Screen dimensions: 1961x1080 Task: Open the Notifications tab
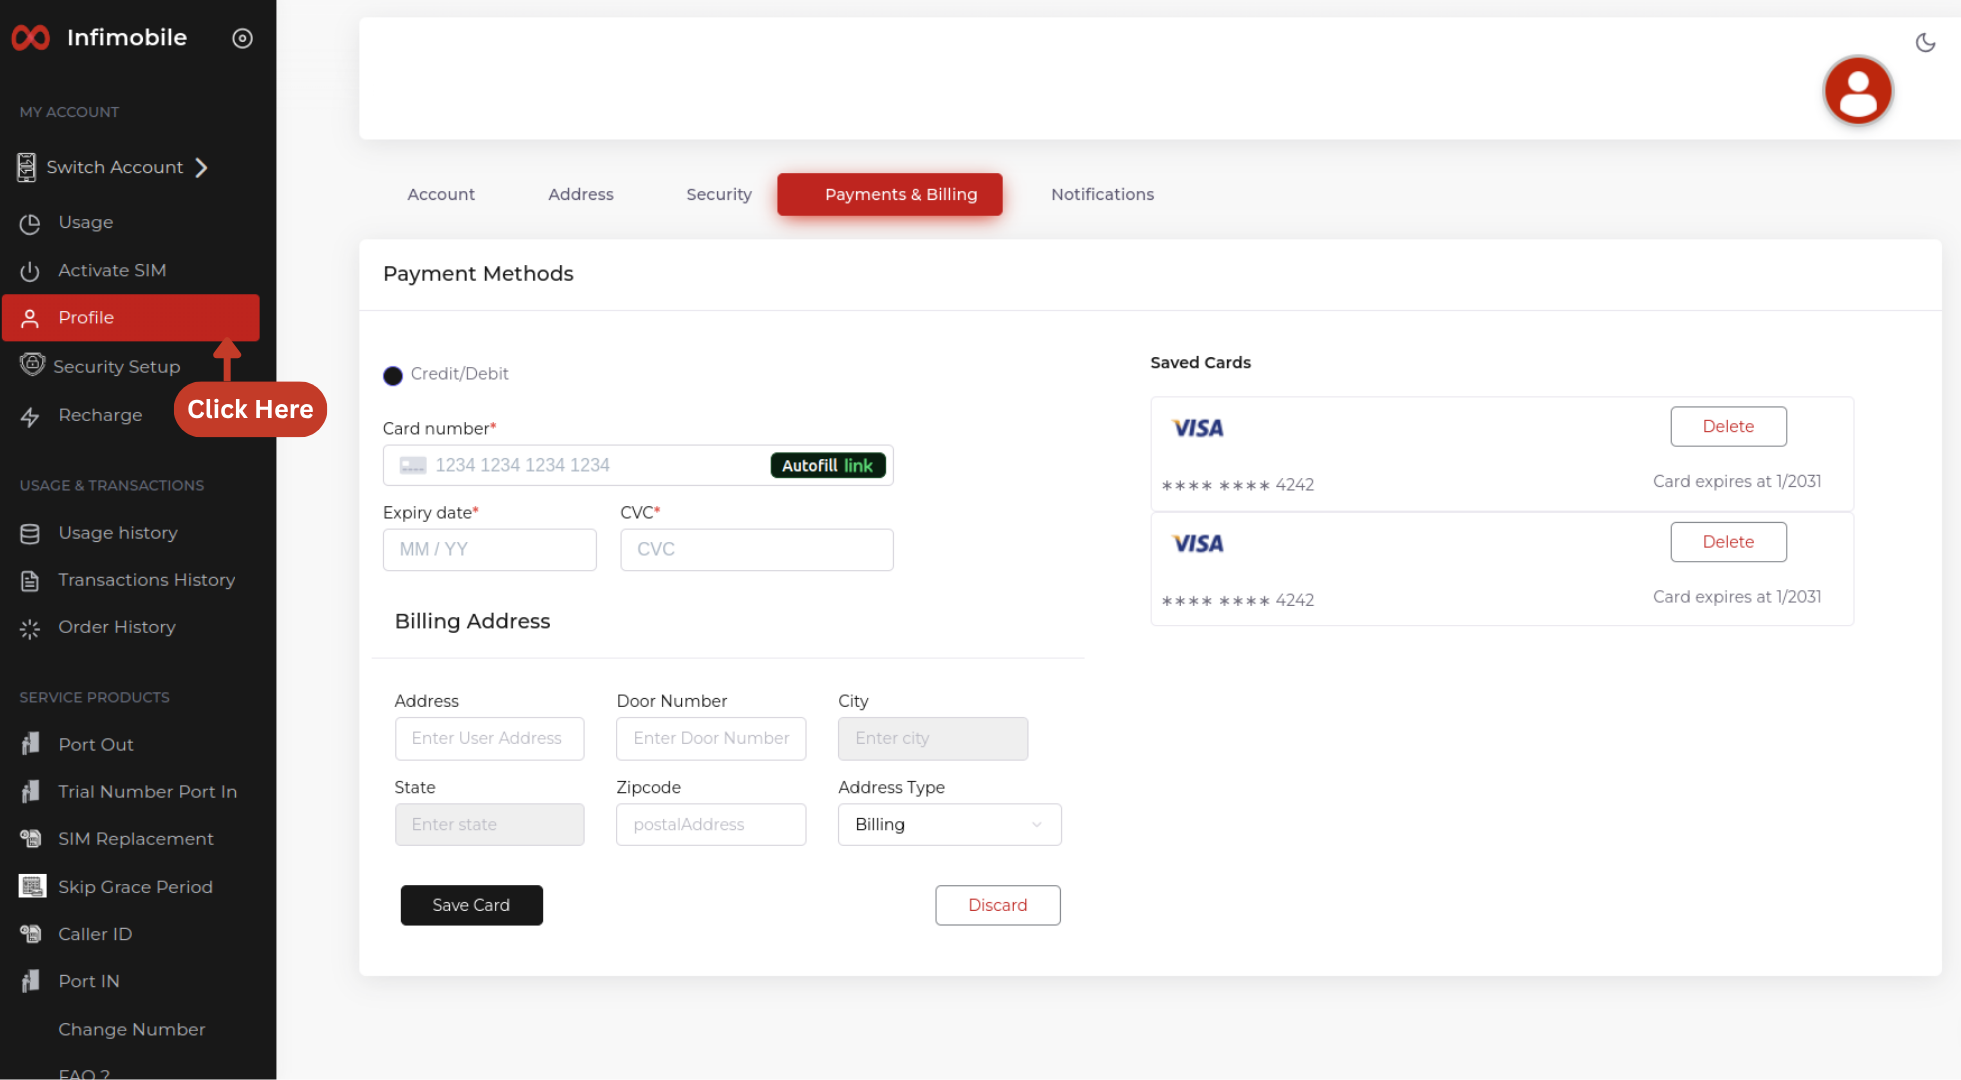tap(1102, 195)
